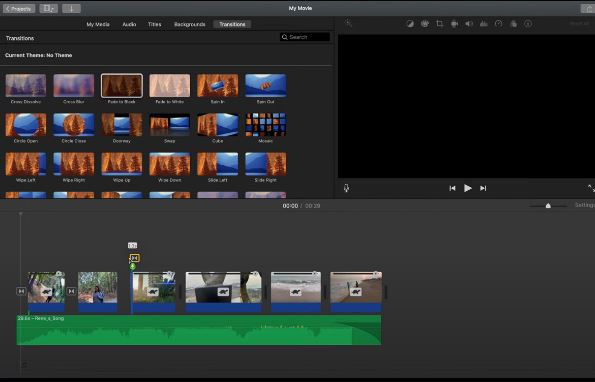
Task: Click the transitions Search field
Action: [305, 37]
